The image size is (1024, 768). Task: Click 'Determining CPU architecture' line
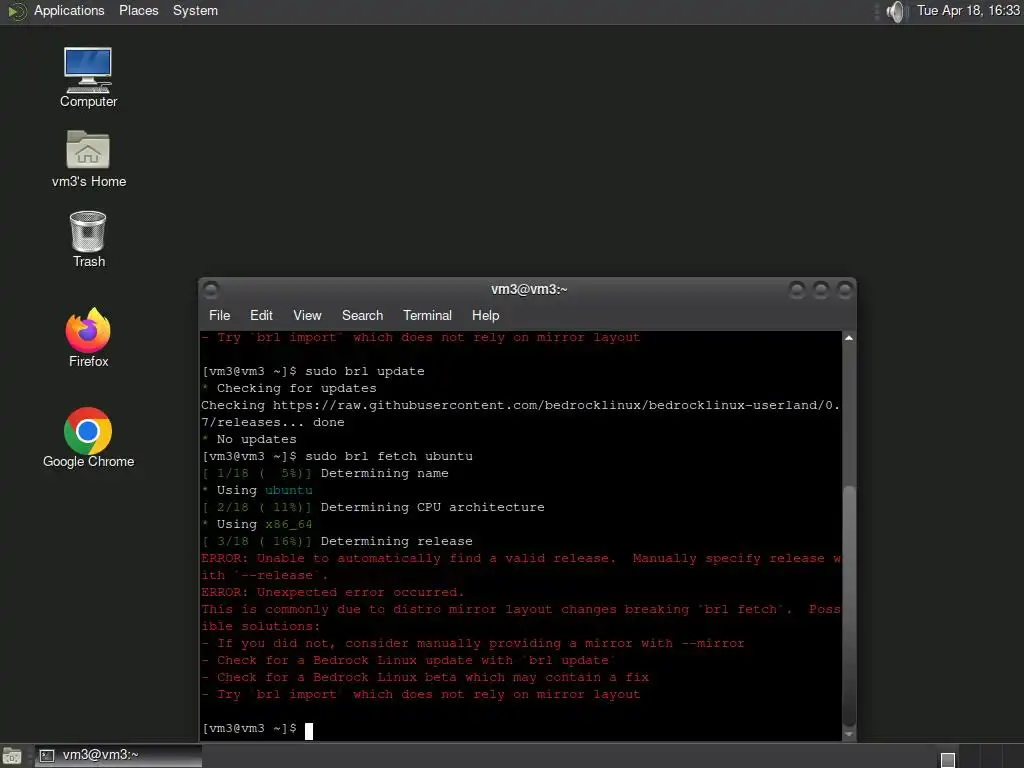point(374,507)
